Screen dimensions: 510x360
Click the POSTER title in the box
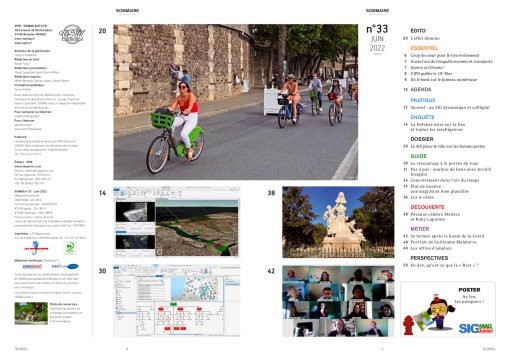(x=469, y=290)
